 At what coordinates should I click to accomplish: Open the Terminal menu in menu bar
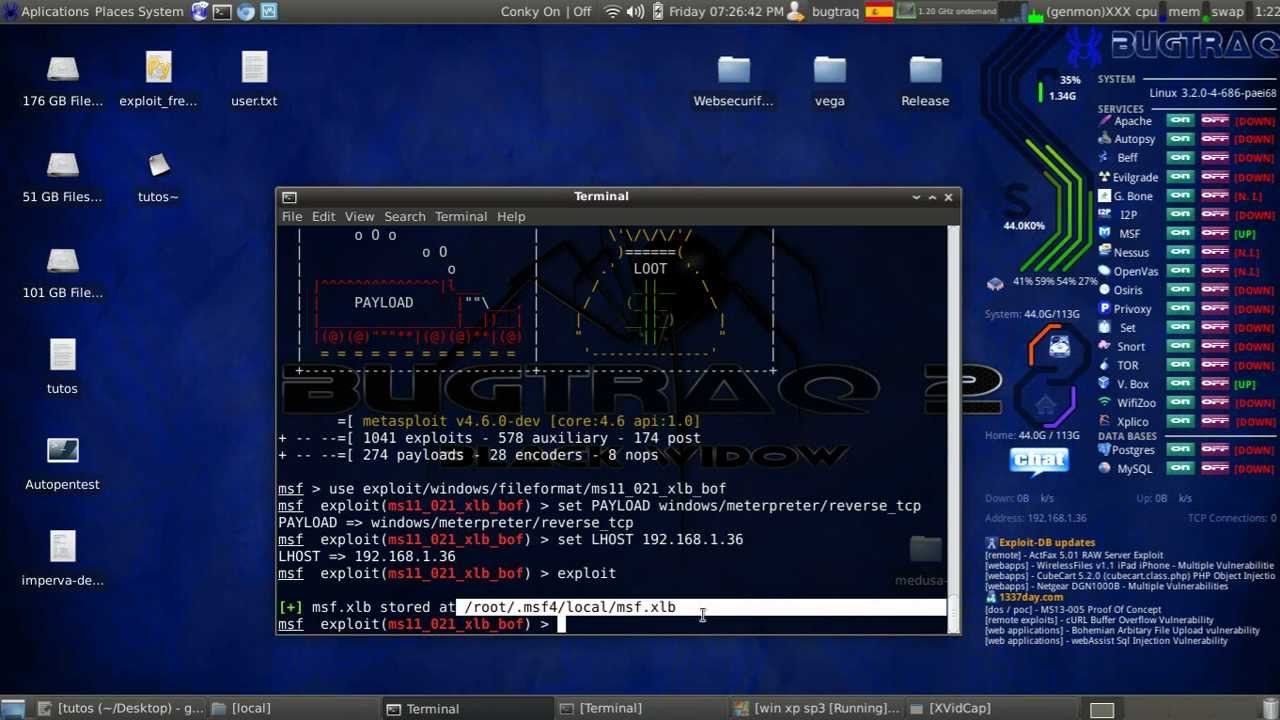point(461,216)
